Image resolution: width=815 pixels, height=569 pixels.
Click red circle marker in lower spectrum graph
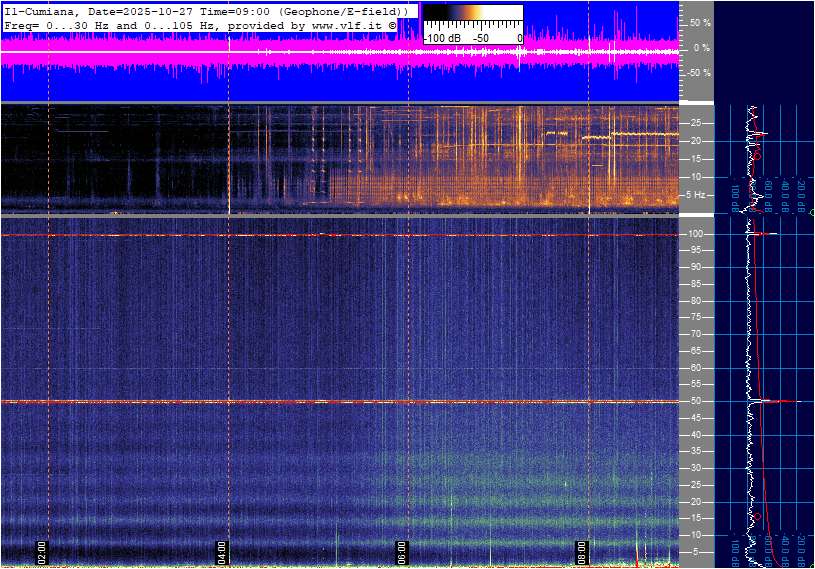click(757, 516)
